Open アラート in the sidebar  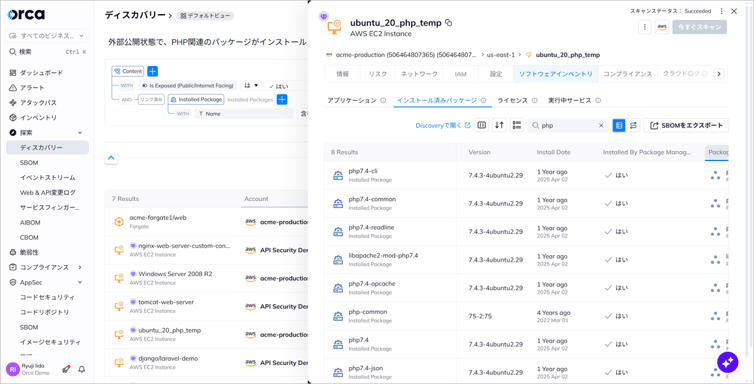pos(32,87)
